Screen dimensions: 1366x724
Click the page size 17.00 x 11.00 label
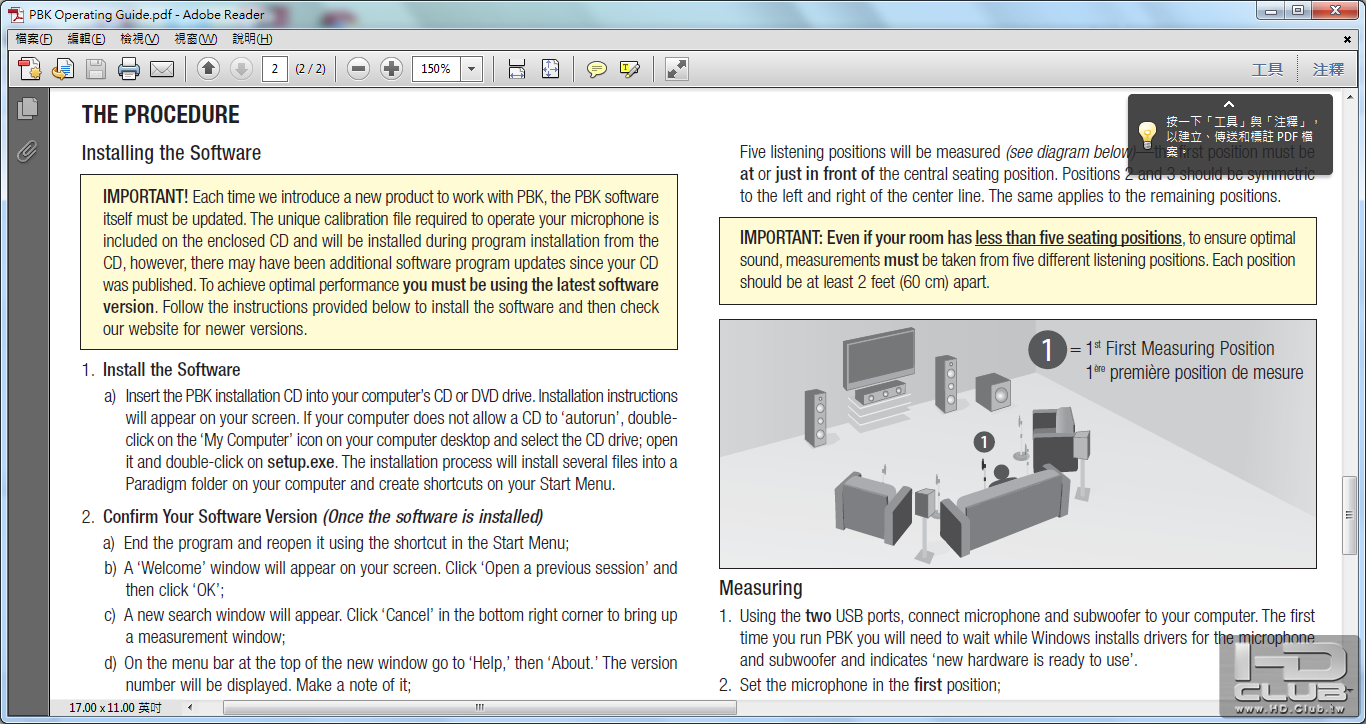point(115,707)
